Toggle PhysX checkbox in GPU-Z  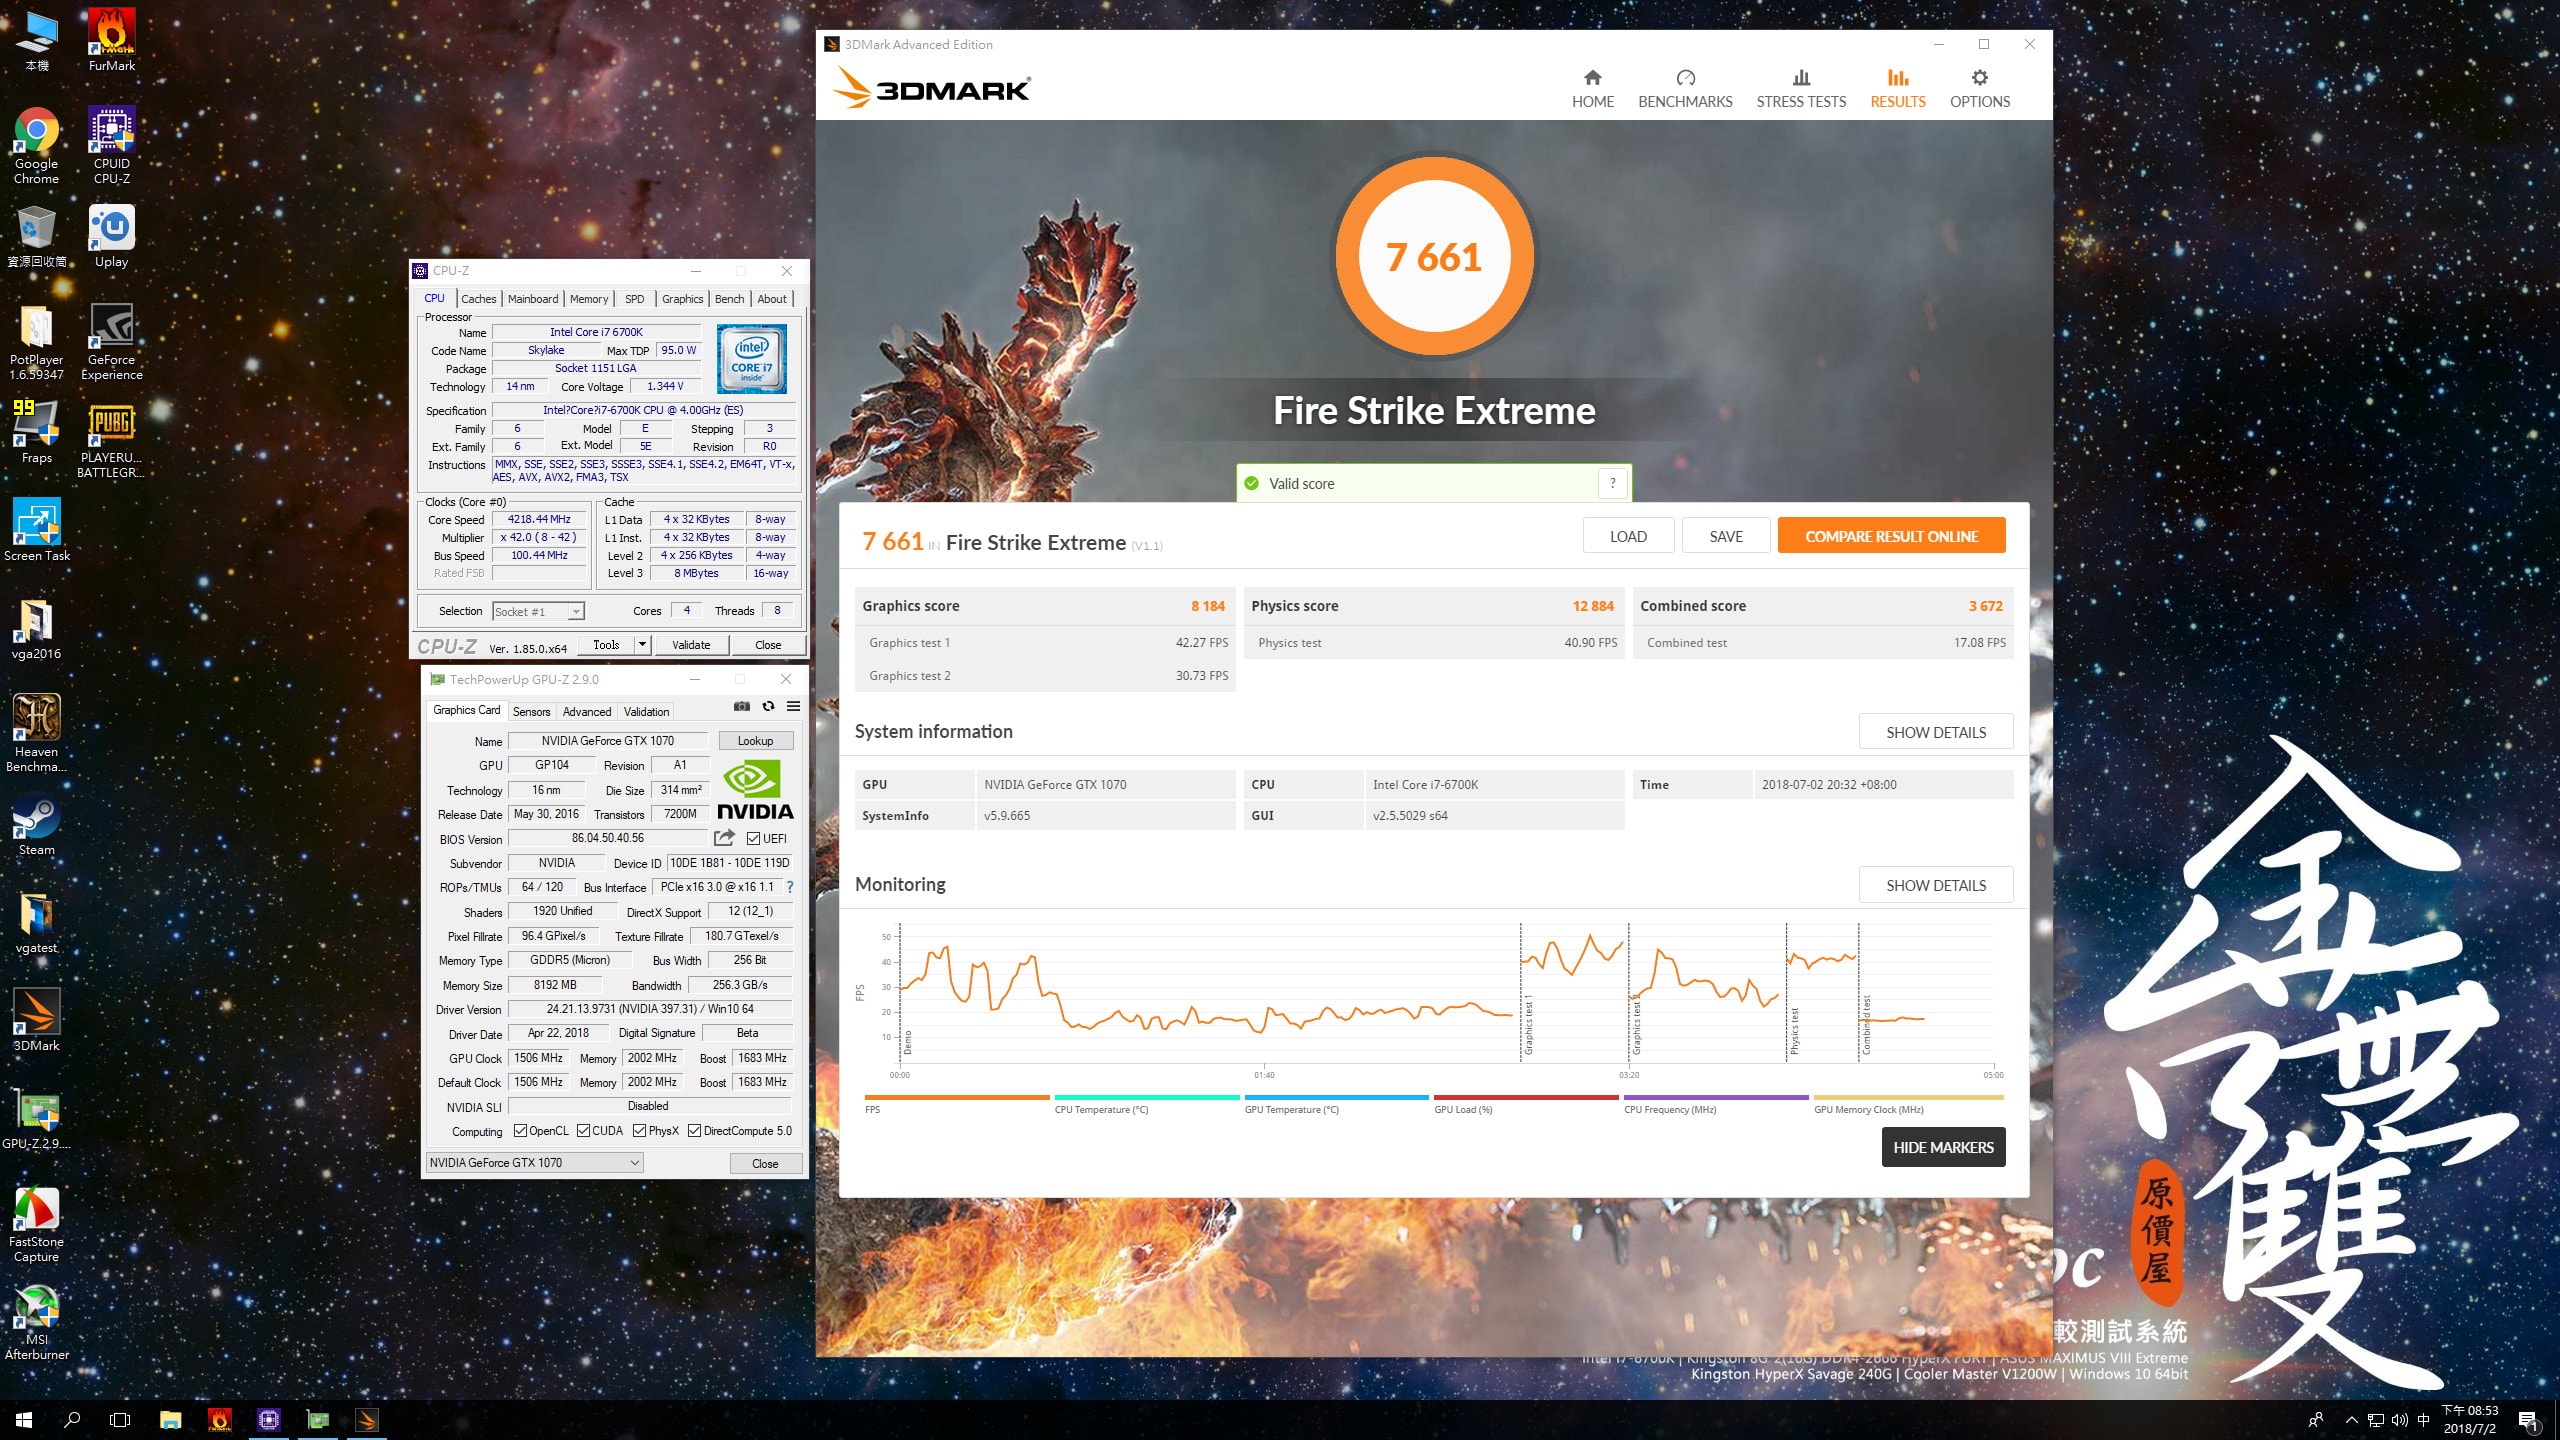[639, 1131]
